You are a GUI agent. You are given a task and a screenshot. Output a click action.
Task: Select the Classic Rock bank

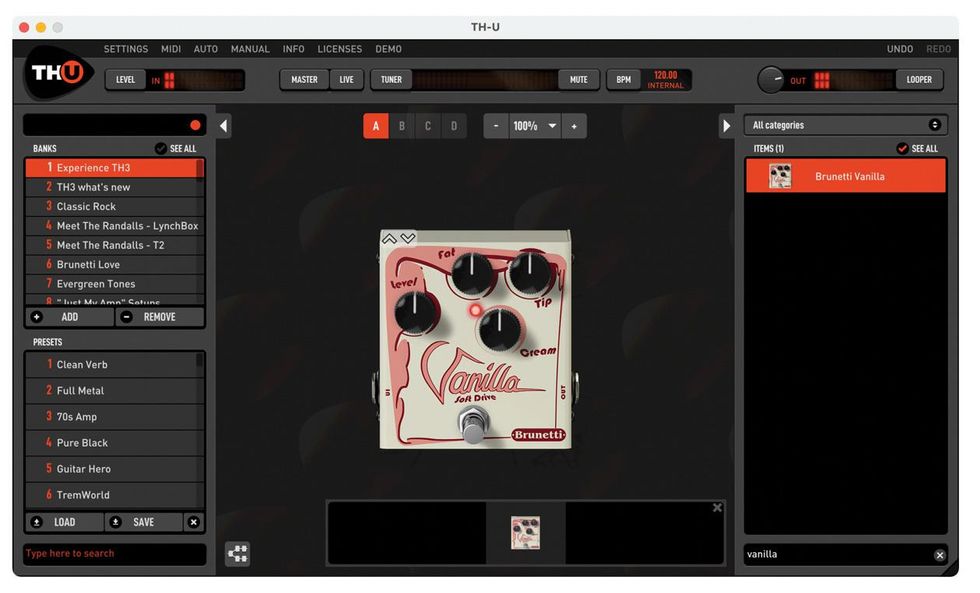coord(114,206)
